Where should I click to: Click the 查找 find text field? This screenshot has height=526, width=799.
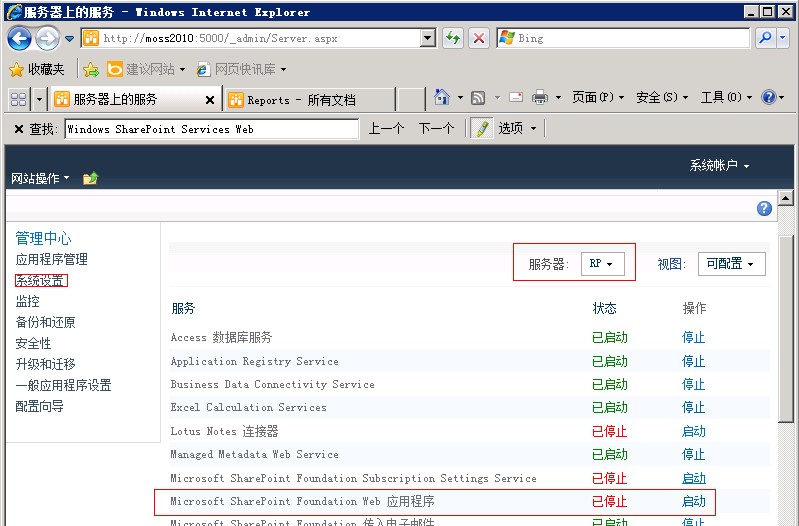click(x=211, y=129)
